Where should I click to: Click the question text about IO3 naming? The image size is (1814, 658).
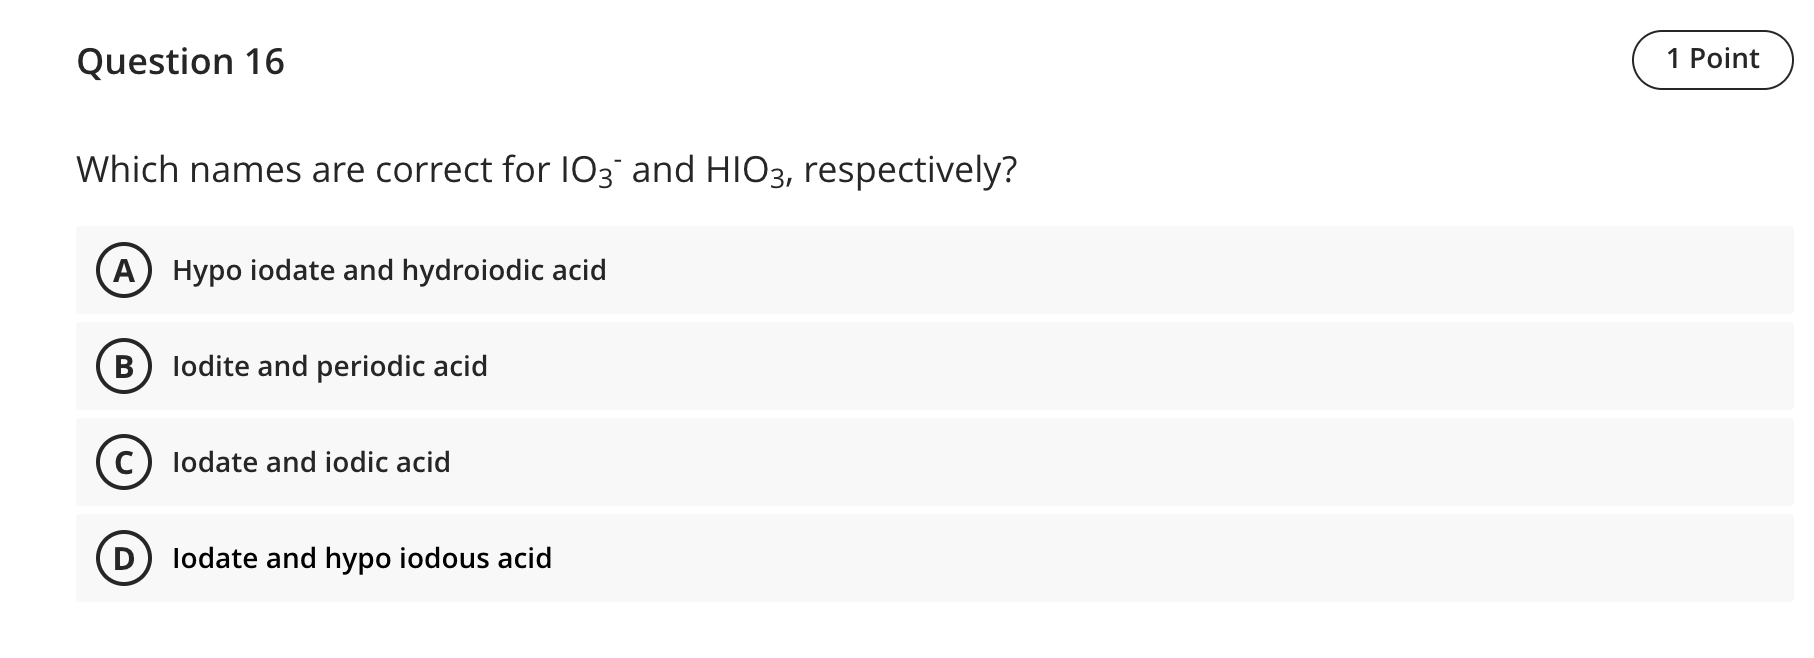click(x=548, y=168)
